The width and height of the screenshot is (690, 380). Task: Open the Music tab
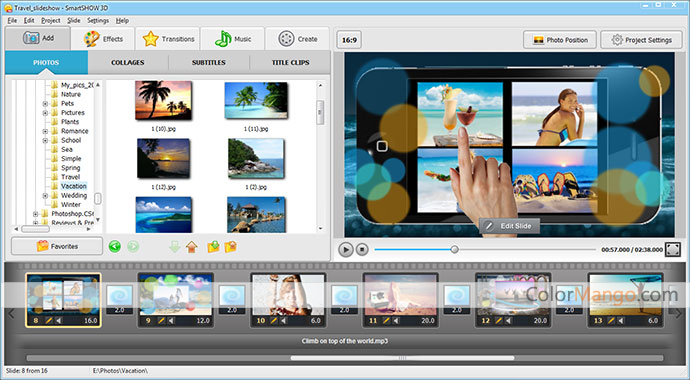(233, 39)
